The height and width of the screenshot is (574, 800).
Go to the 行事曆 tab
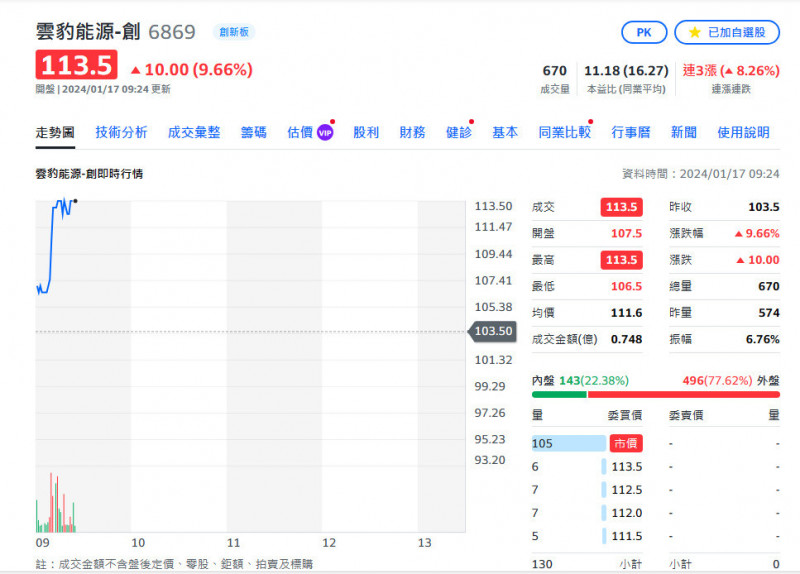(x=631, y=133)
